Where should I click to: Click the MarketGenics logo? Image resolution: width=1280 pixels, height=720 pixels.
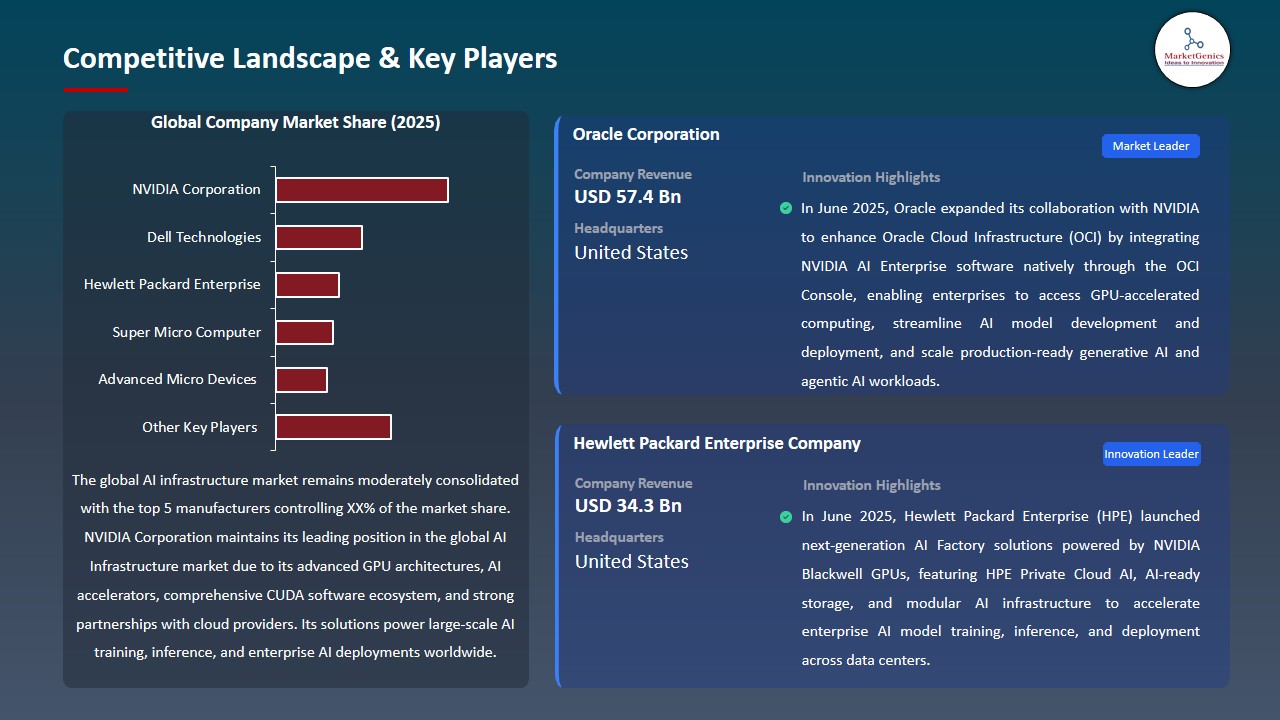click(1192, 49)
